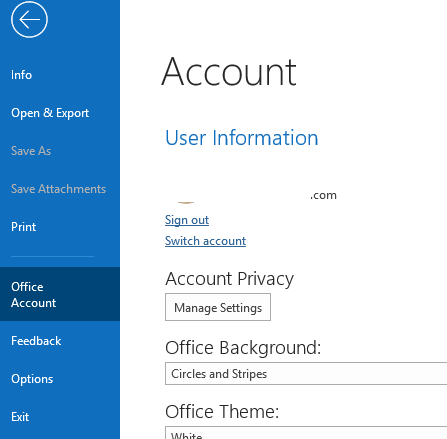
Task: Open the Office Background dropdown
Action: pyautogui.click(x=306, y=374)
